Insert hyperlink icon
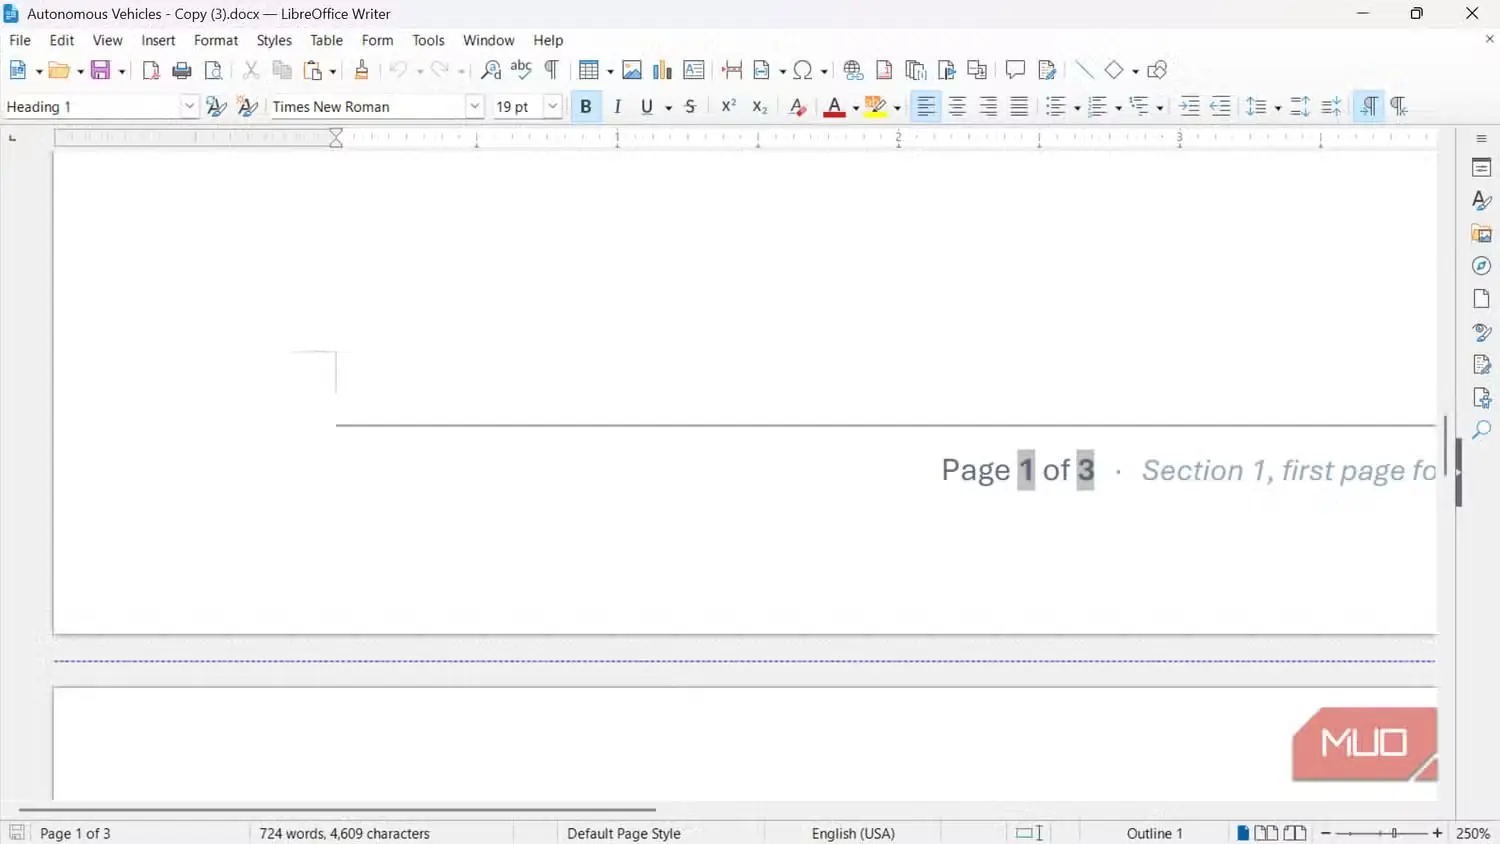Viewport: 1500px width, 844px height. coord(853,70)
